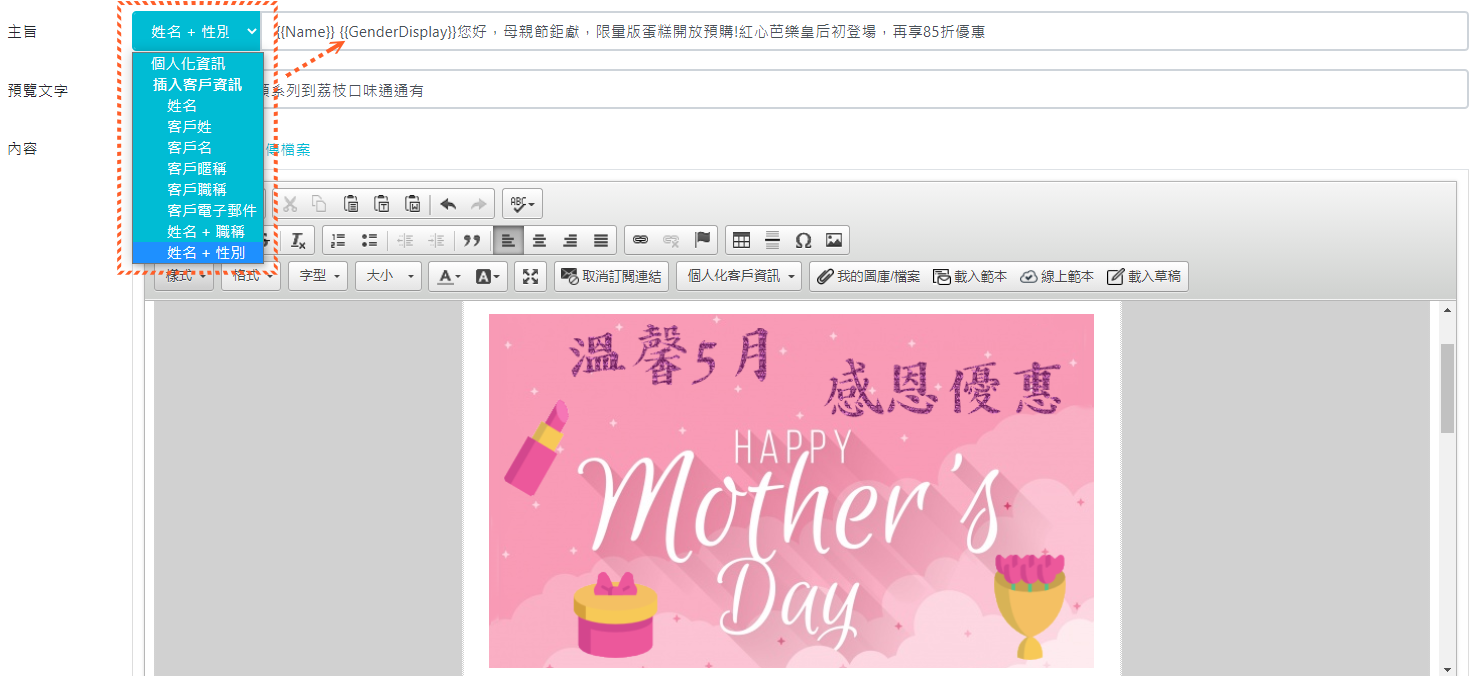Open the spell check ABC dropdown
Viewport: 1479px width, 676px height.
click(x=522, y=204)
